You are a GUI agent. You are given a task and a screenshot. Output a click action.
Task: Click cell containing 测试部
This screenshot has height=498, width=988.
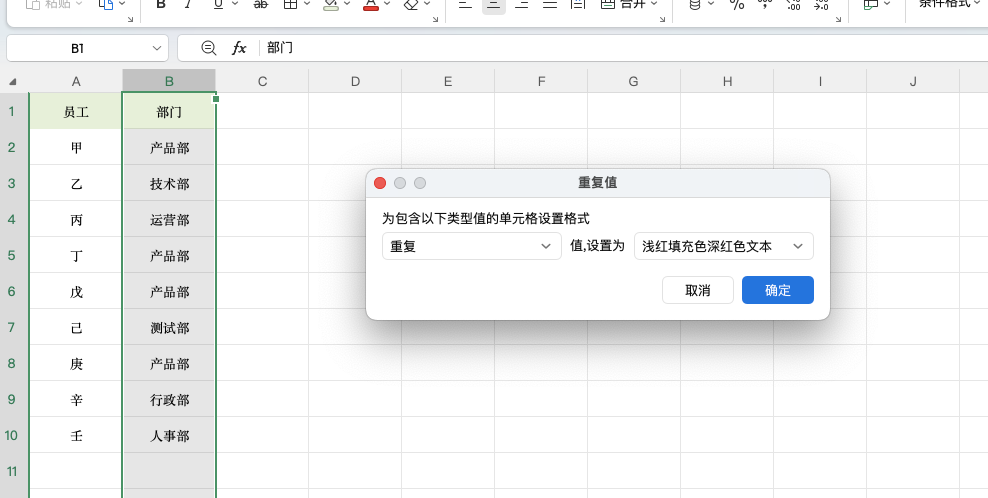[169, 328]
